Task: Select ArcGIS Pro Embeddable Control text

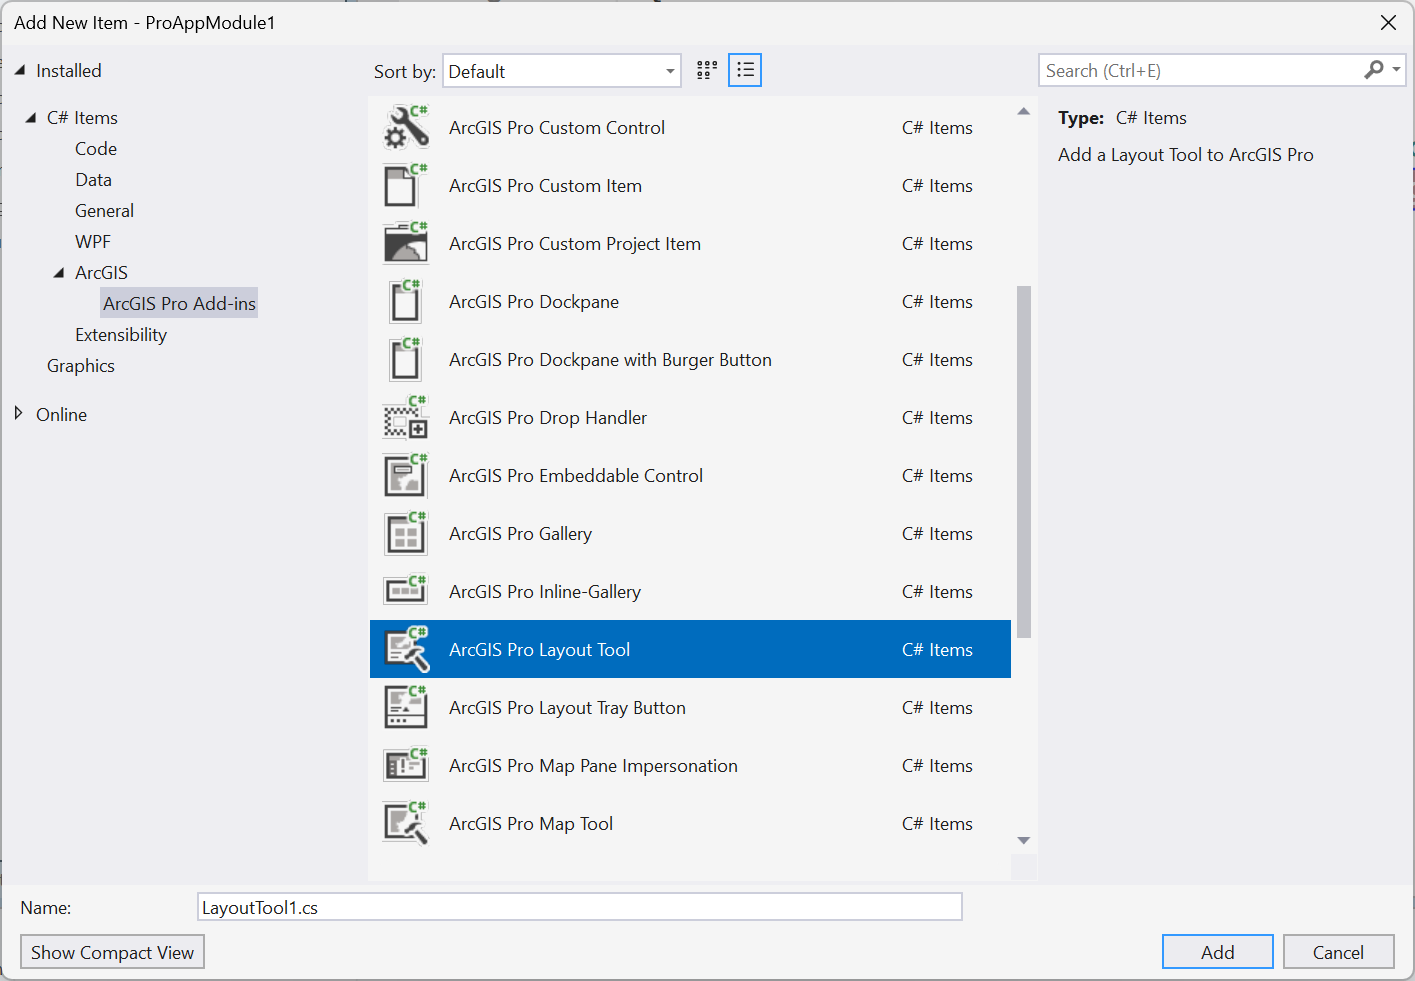Action: (x=576, y=475)
